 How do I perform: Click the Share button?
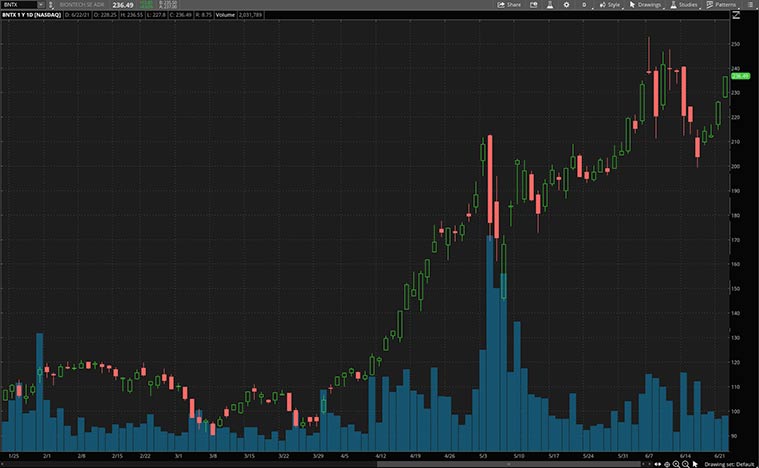coord(510,5)
